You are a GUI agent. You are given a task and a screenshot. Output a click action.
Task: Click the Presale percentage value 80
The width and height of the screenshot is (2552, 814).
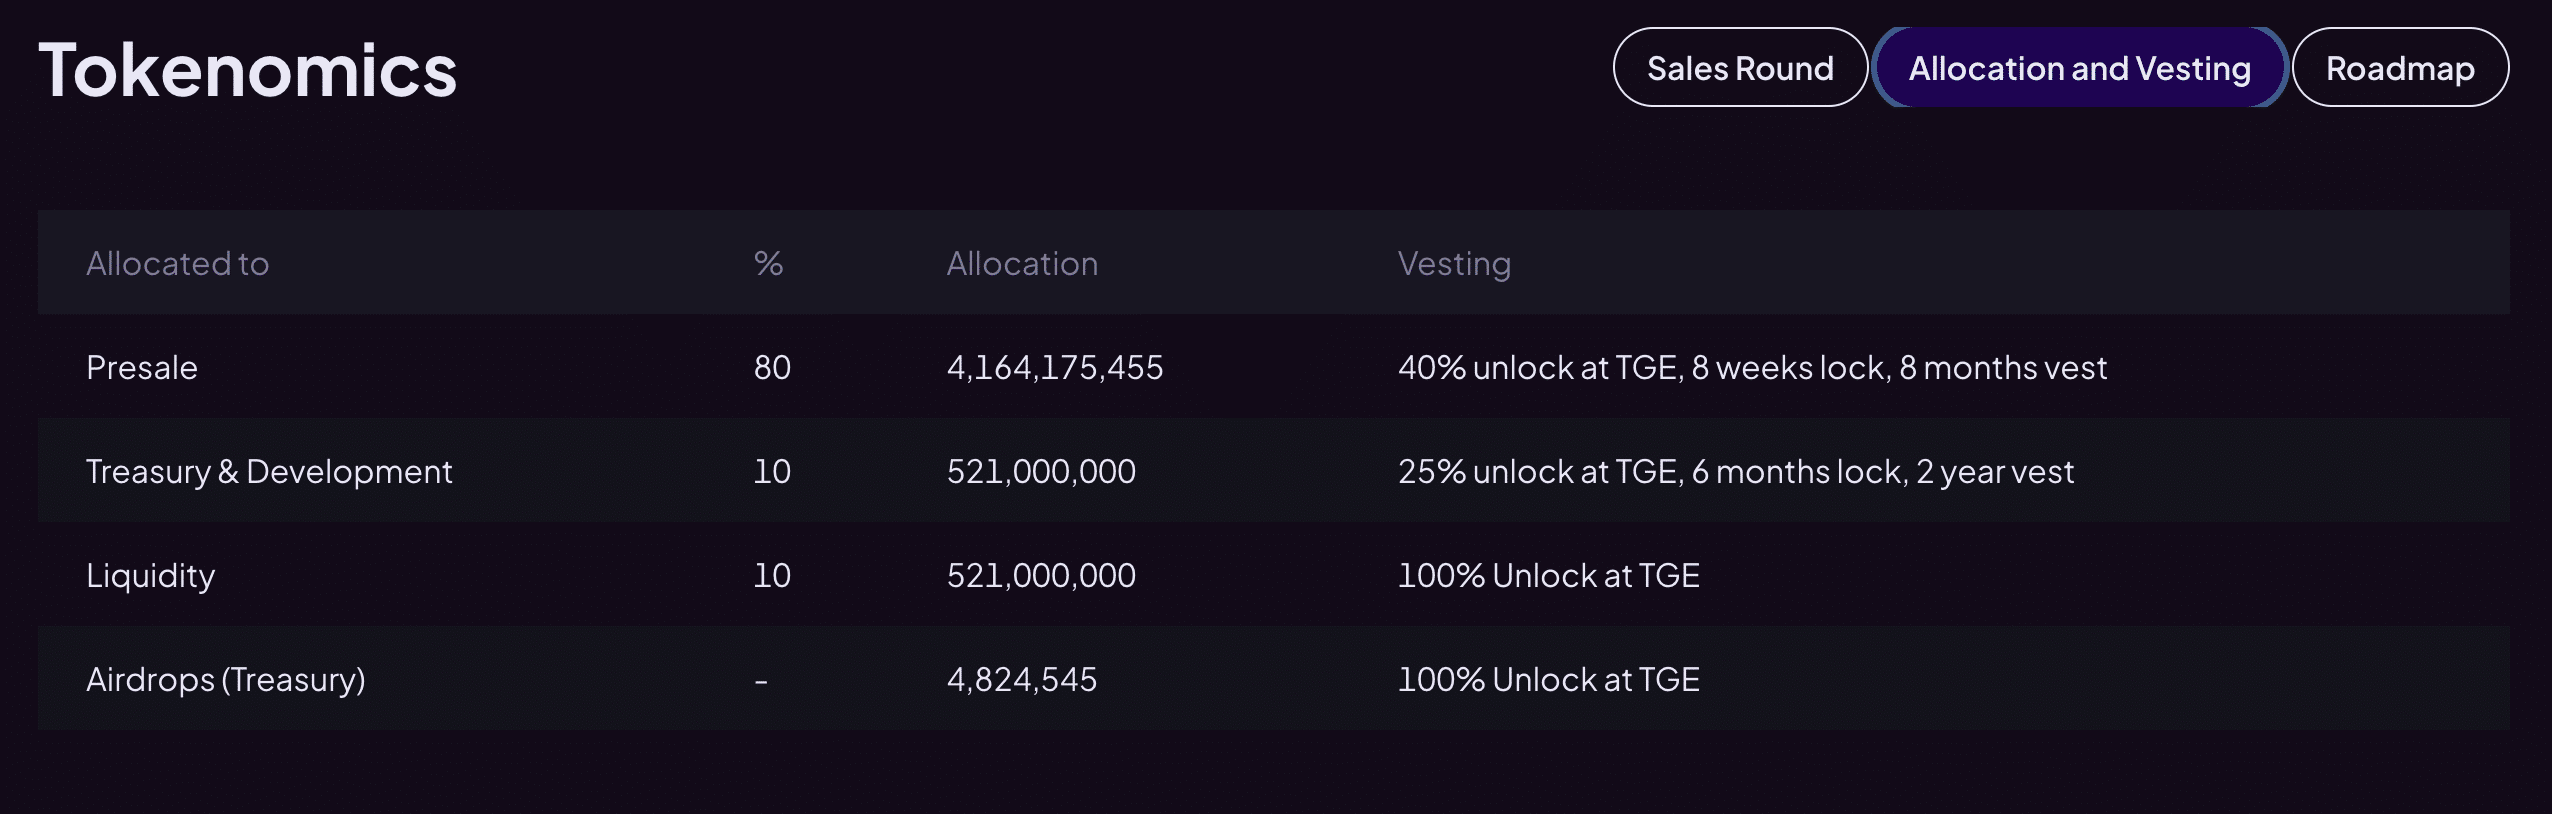pos(772,368)
